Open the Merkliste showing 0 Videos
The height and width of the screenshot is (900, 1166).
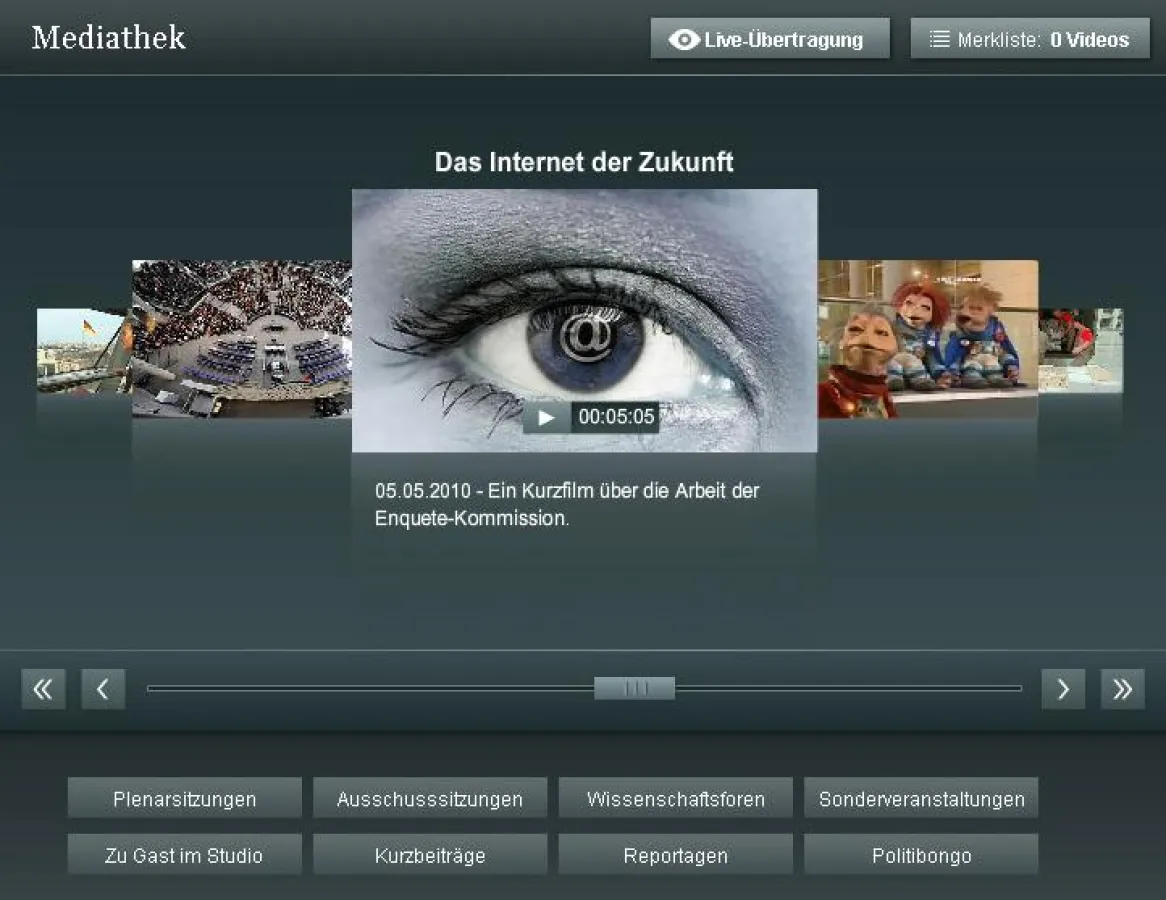[1030, 39]
